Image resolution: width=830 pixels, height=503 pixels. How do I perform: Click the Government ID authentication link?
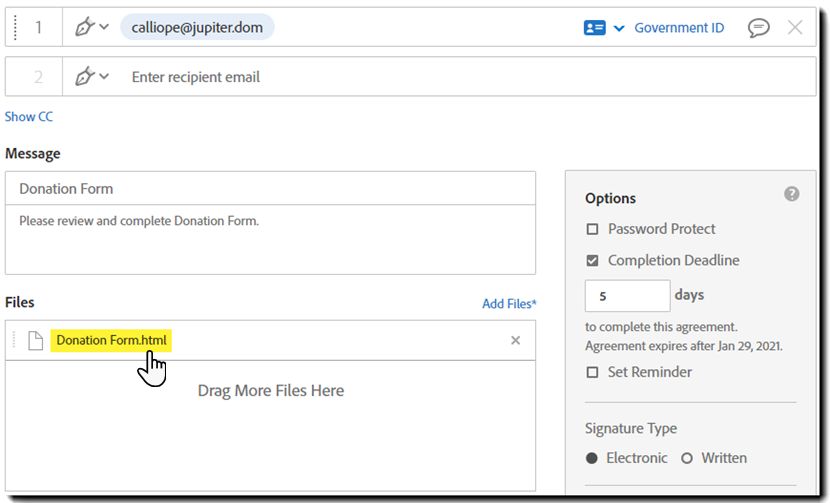[x=679, y=28]
